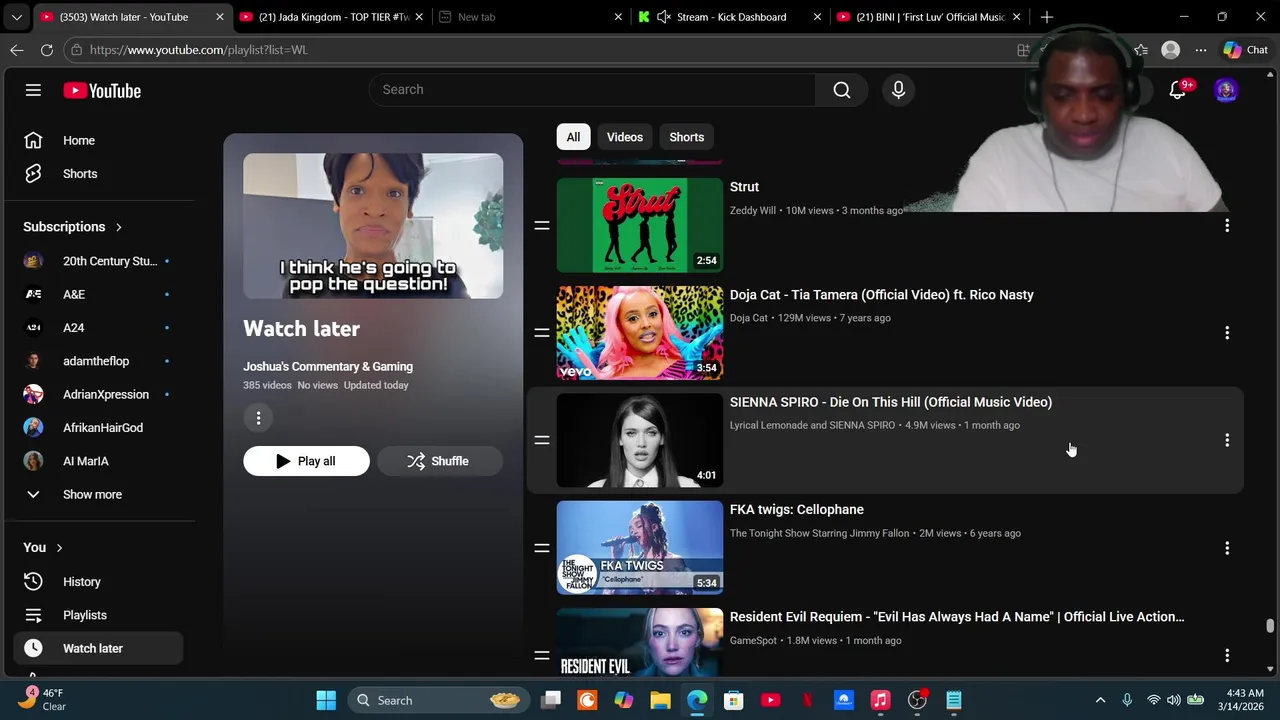Viewport: 1280px width, 720px height.
Task: Open the browser Settings and more menu
Action: click(x=1200, y=50)
